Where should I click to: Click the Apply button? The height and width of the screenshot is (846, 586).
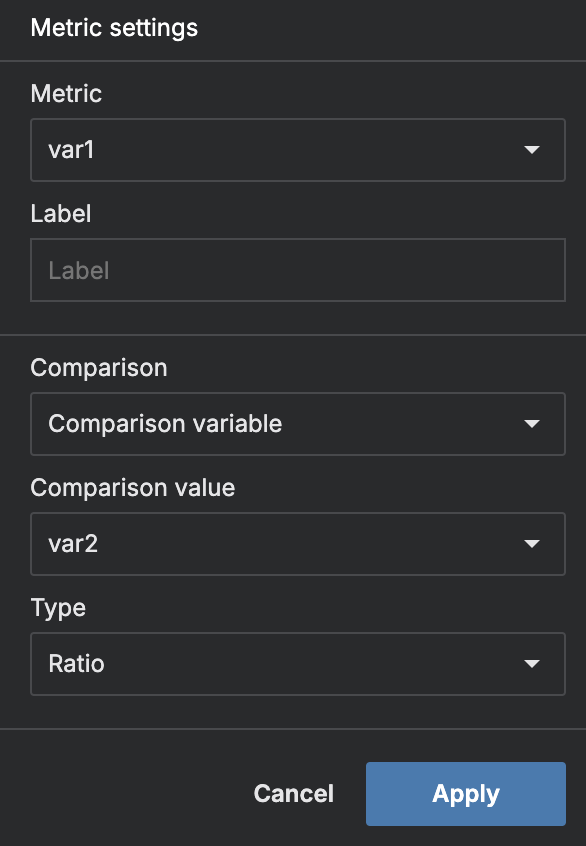(465, 793)
